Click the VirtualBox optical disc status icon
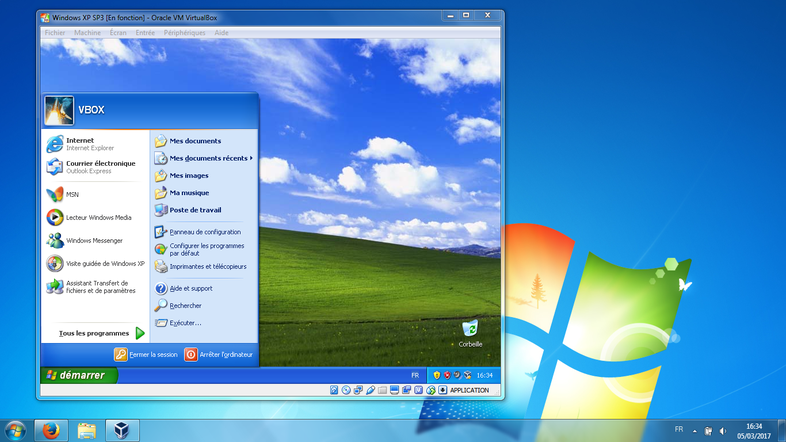786x442 pixels. [x=346, y=390]
